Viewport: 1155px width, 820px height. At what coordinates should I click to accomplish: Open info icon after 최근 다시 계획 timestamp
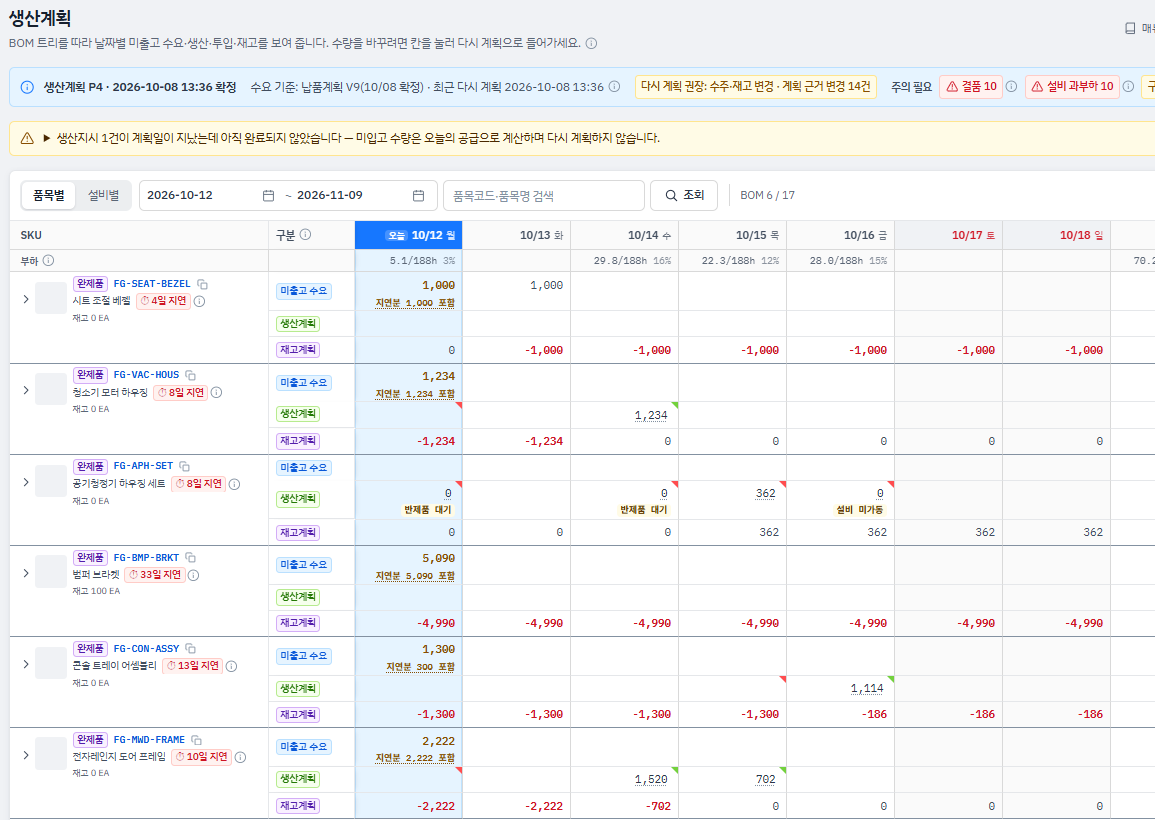pos(614,87)
